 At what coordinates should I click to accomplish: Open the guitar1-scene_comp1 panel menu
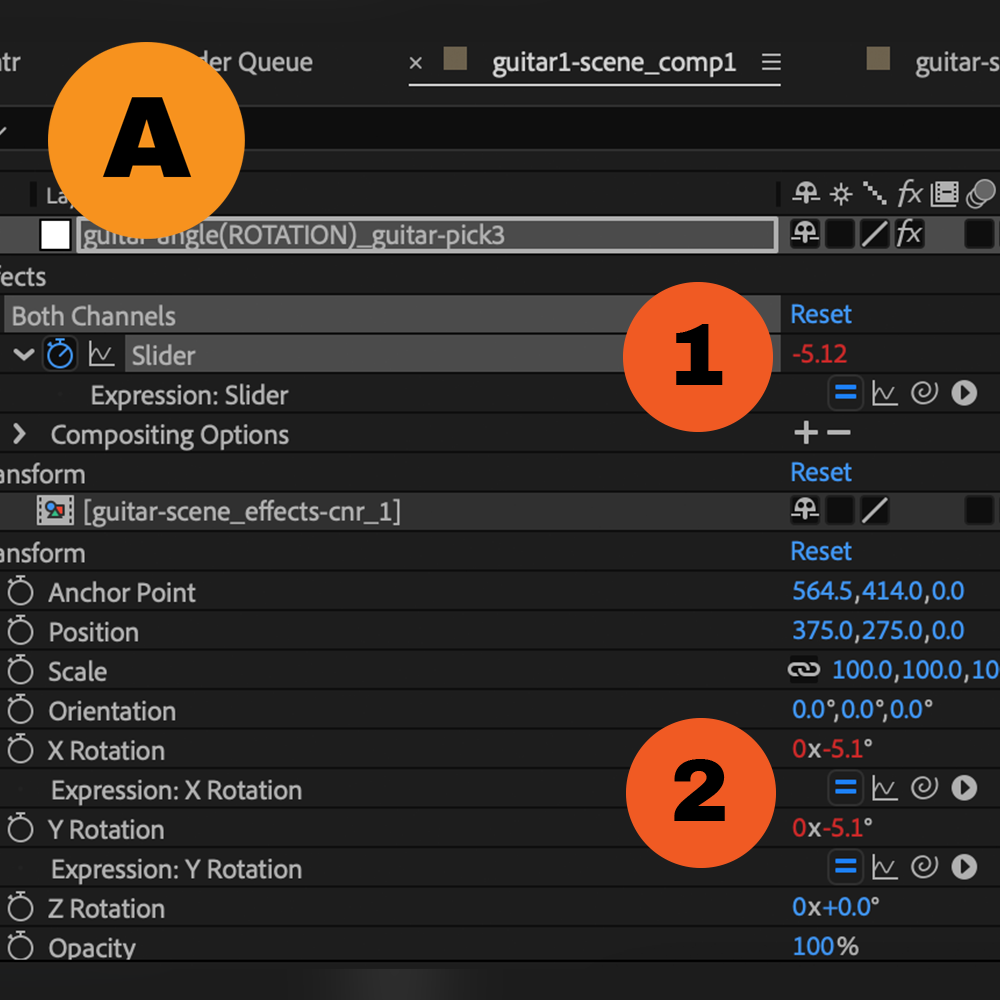[x=771, y=62]
